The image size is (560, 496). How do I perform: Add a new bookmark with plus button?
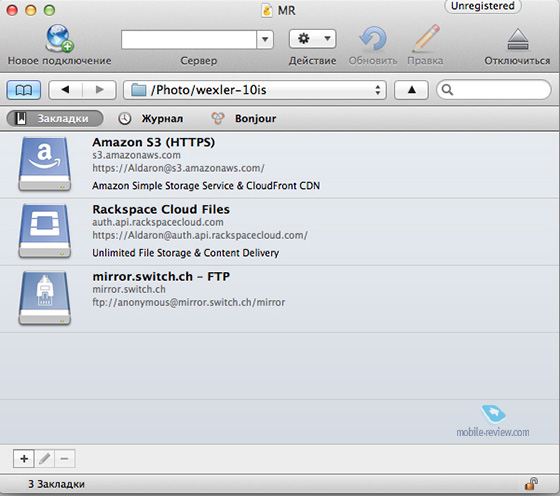click(x=24, y=459)
